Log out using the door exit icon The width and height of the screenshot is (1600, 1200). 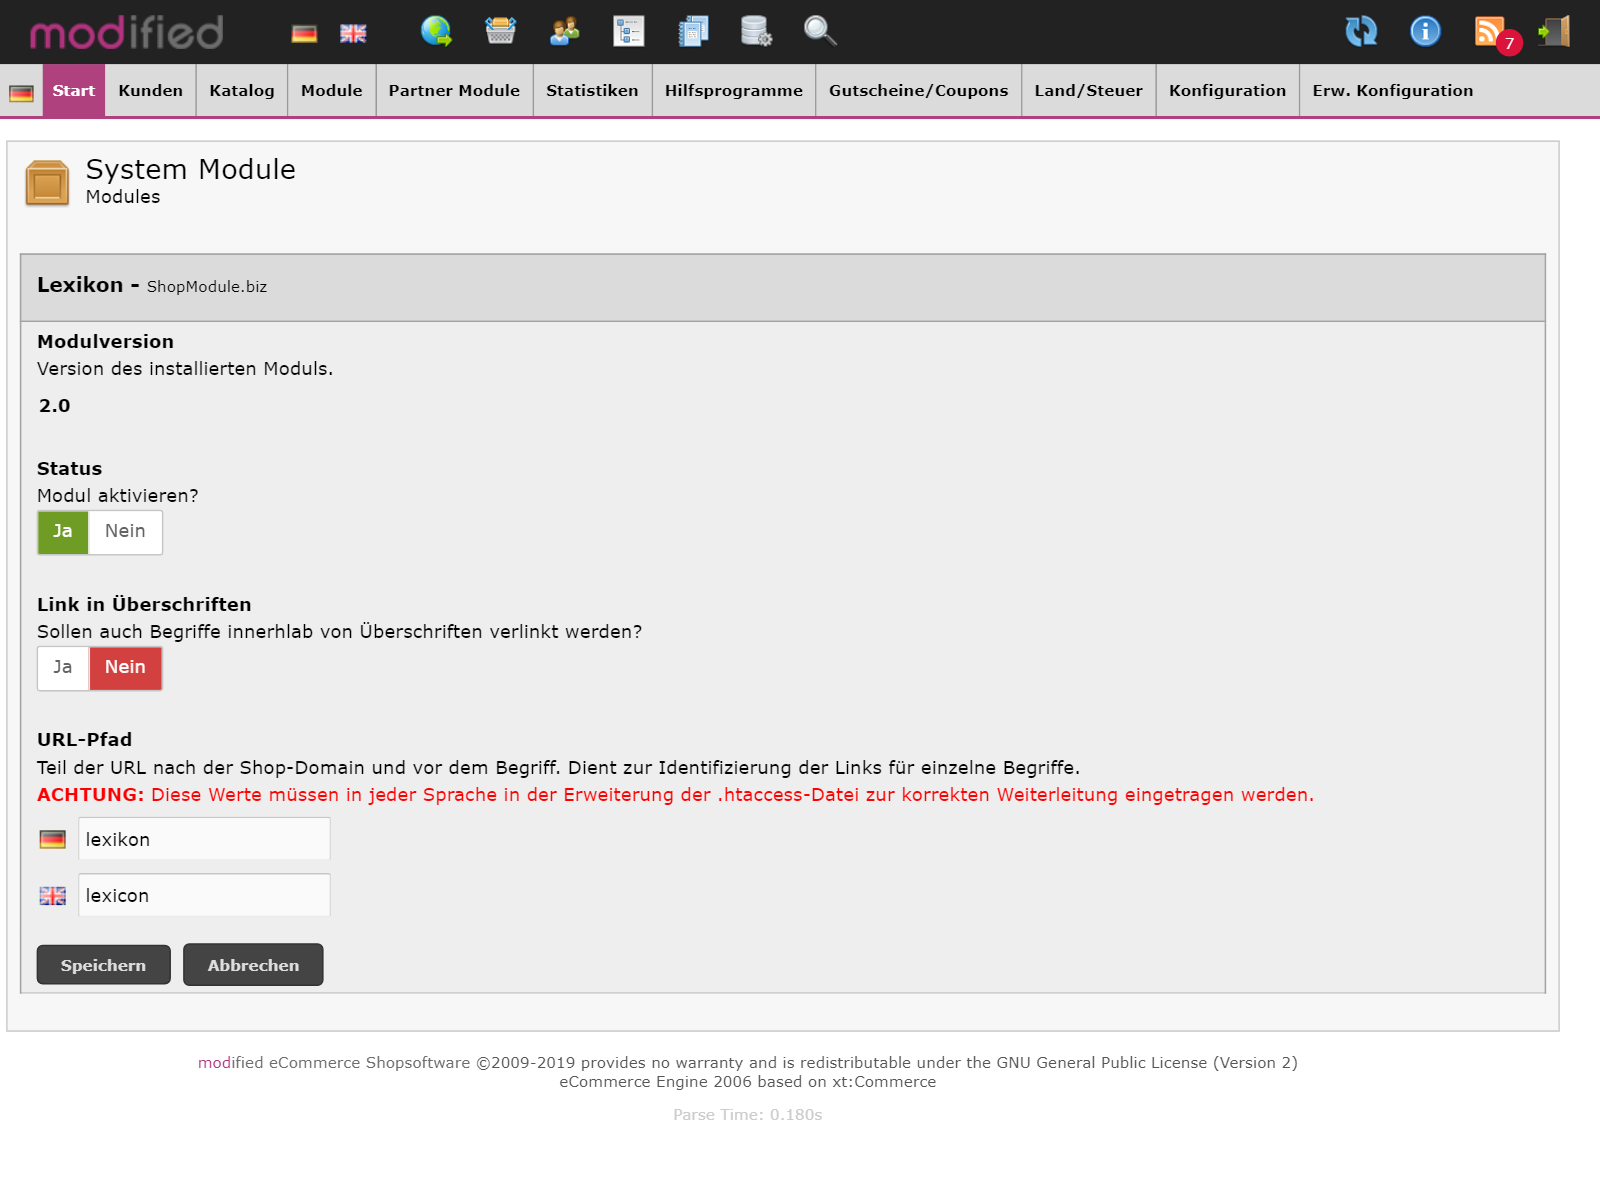tap(1554, 32)
